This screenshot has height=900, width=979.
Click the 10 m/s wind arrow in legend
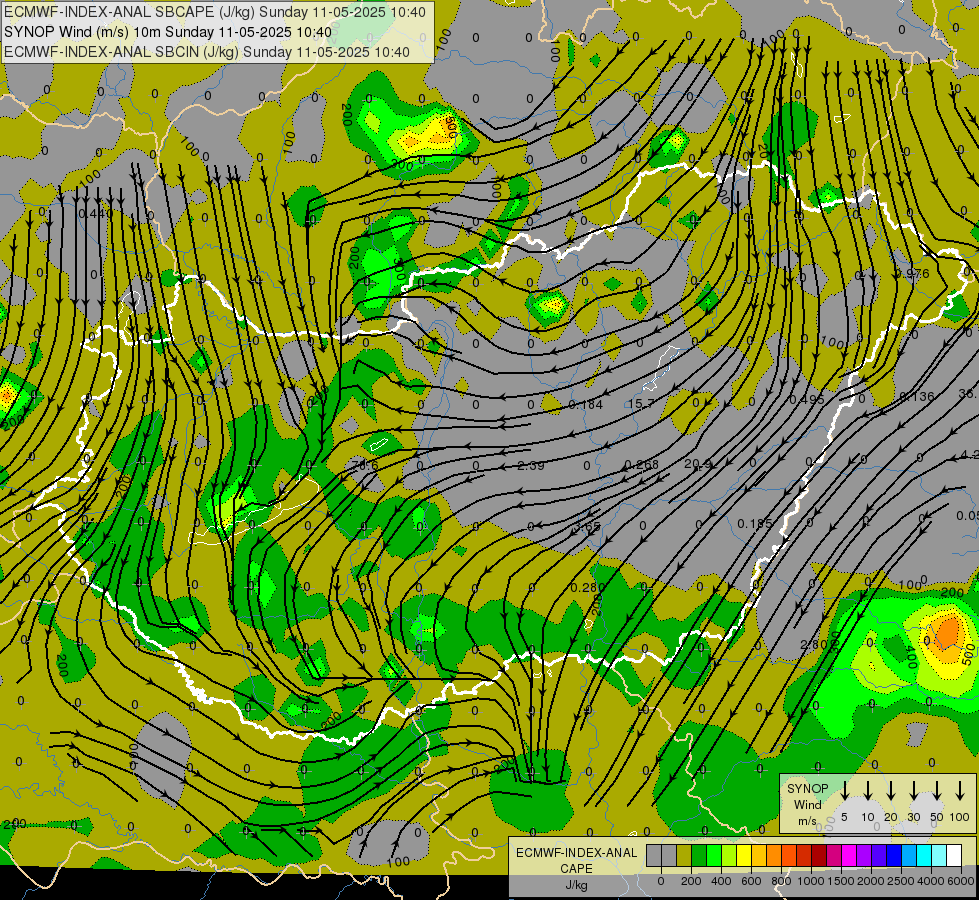coord(868,790)
